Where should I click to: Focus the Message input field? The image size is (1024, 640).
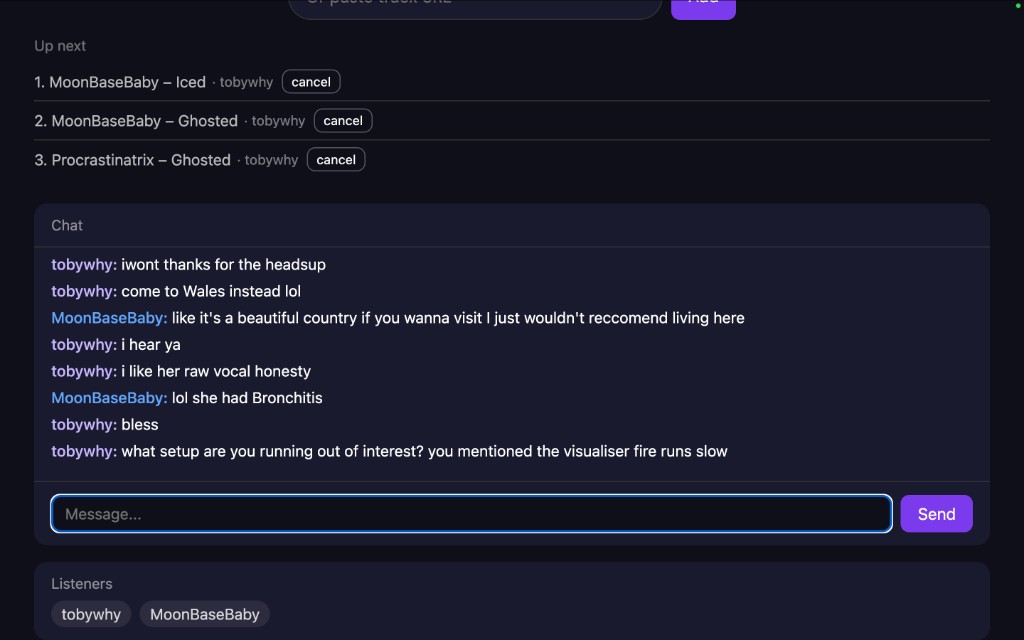[471, 514]
